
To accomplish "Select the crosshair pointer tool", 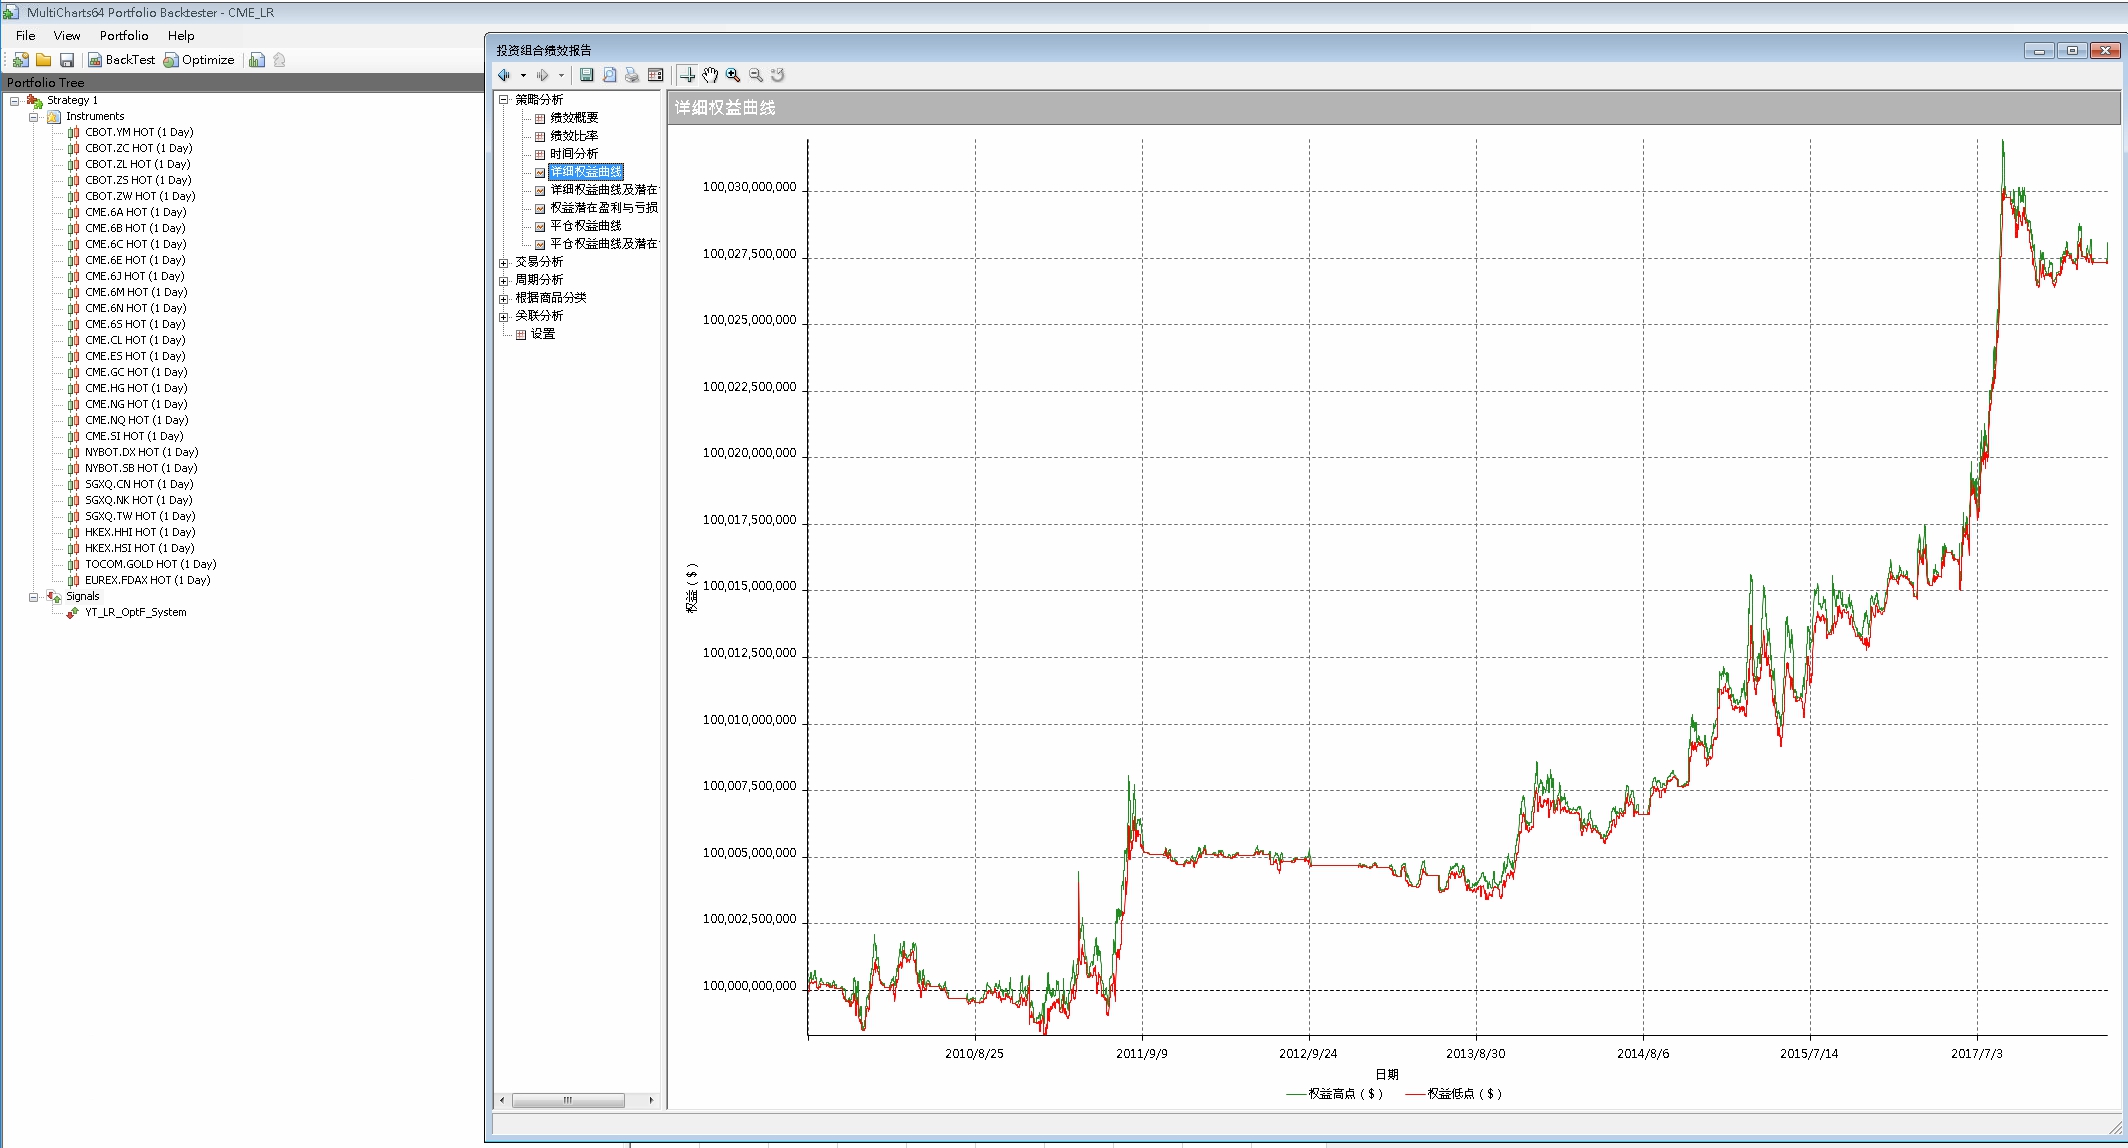I will pos(687,75).
